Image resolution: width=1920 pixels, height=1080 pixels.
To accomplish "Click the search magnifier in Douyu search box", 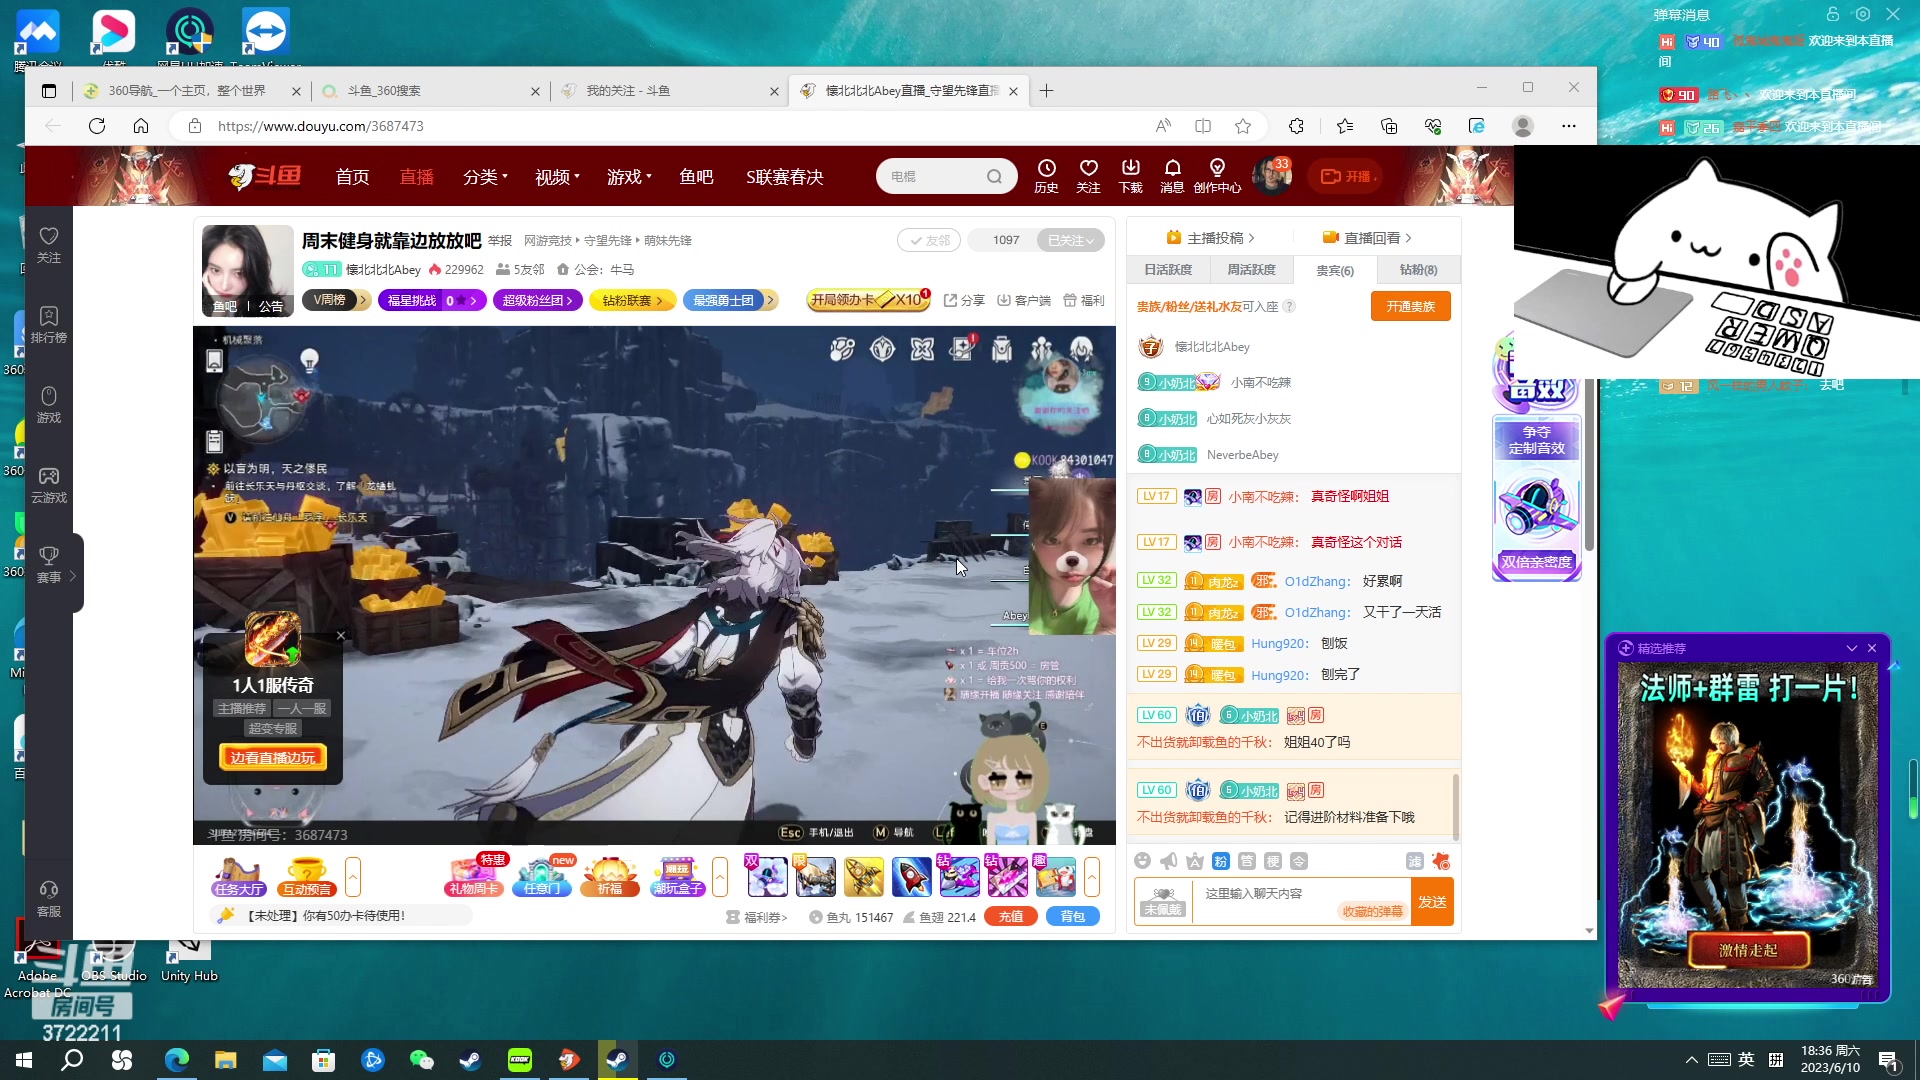I will (x=994, y=177).
